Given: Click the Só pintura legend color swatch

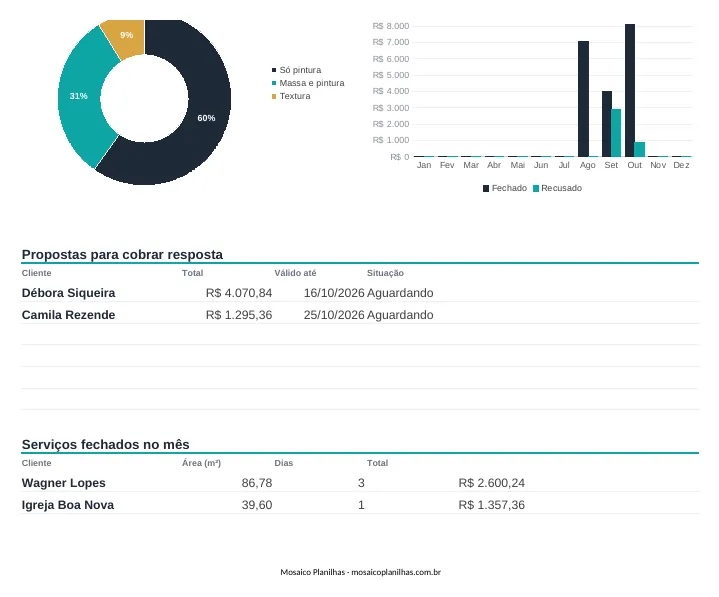Looking at the screenshot, I should (x=274, y=70).
